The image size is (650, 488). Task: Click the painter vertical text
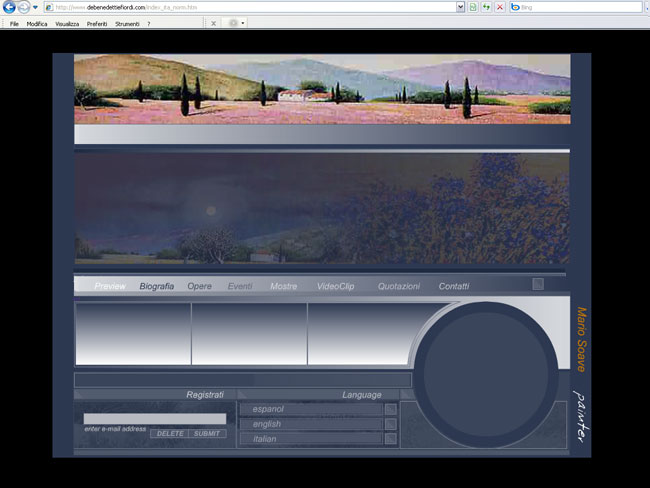[x=581, y=416]
